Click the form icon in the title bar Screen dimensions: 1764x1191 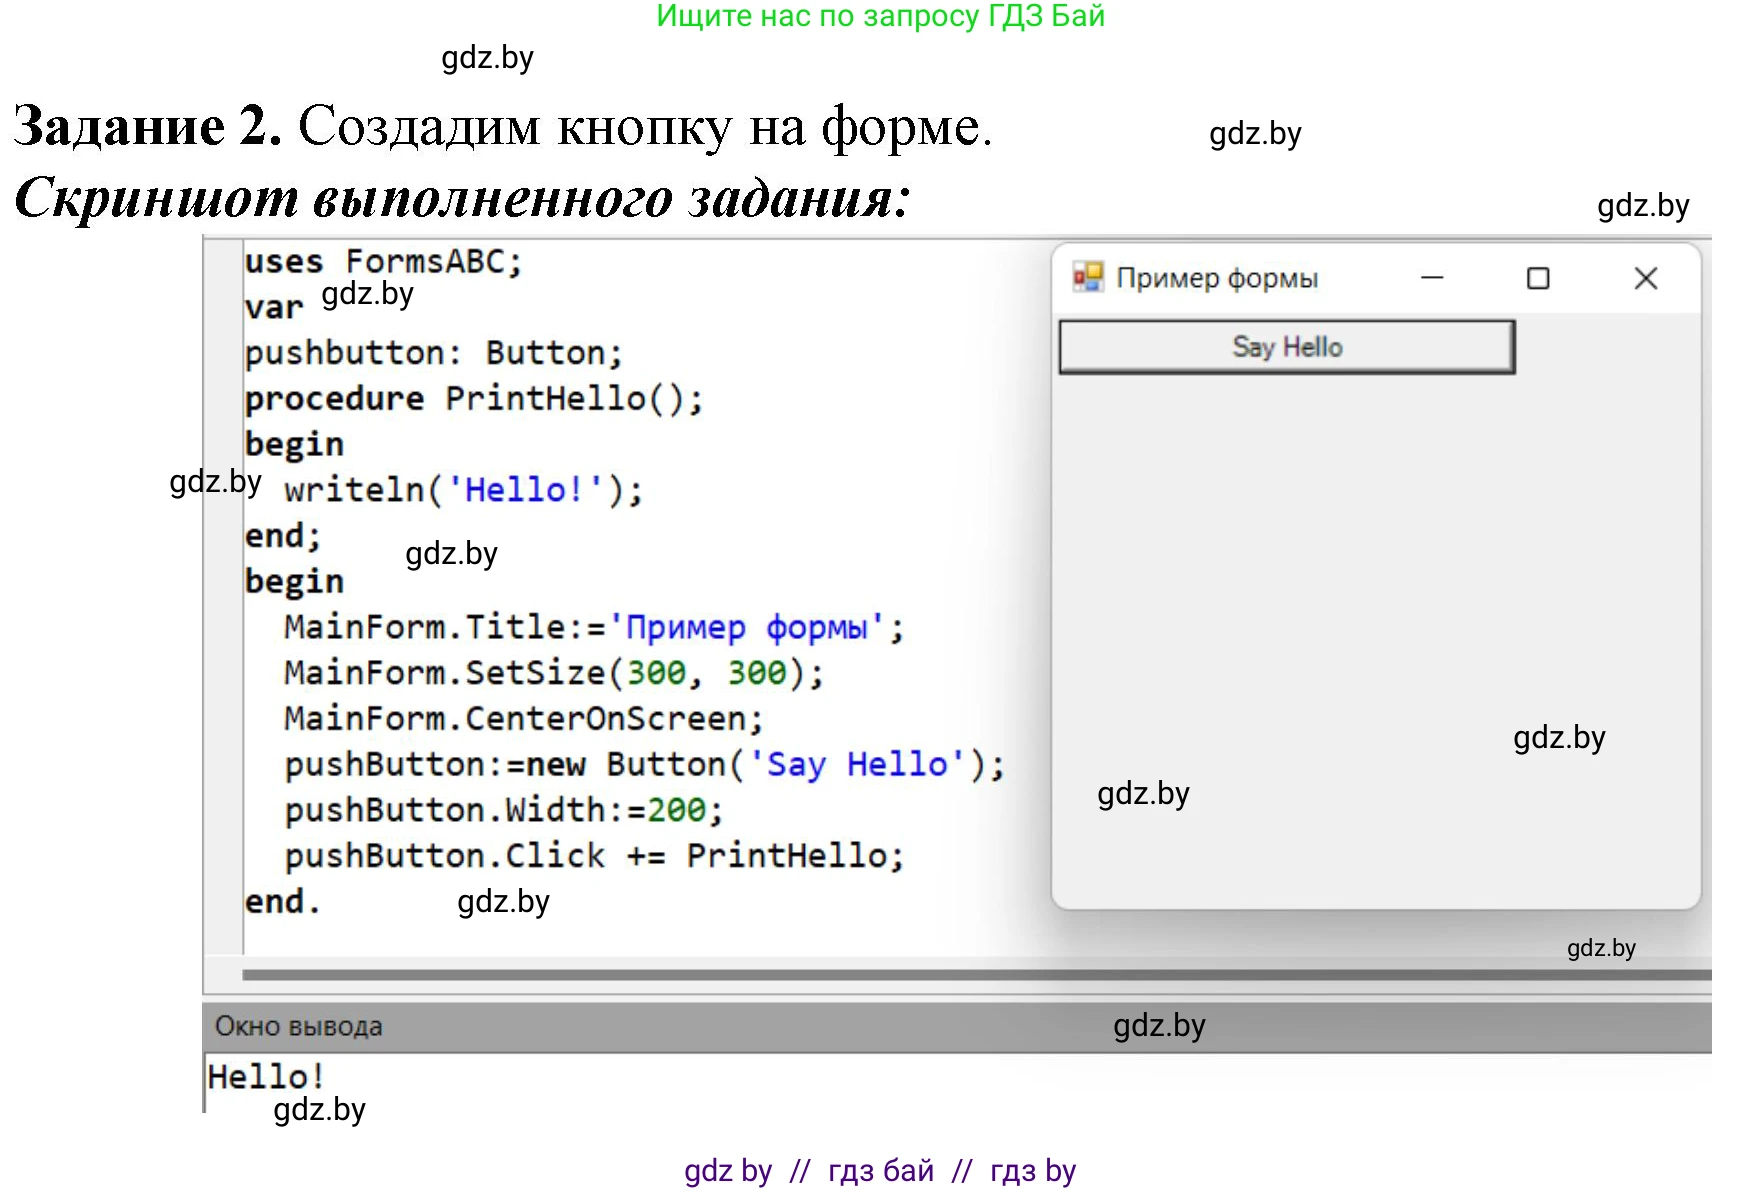(x=1087, y=277)
